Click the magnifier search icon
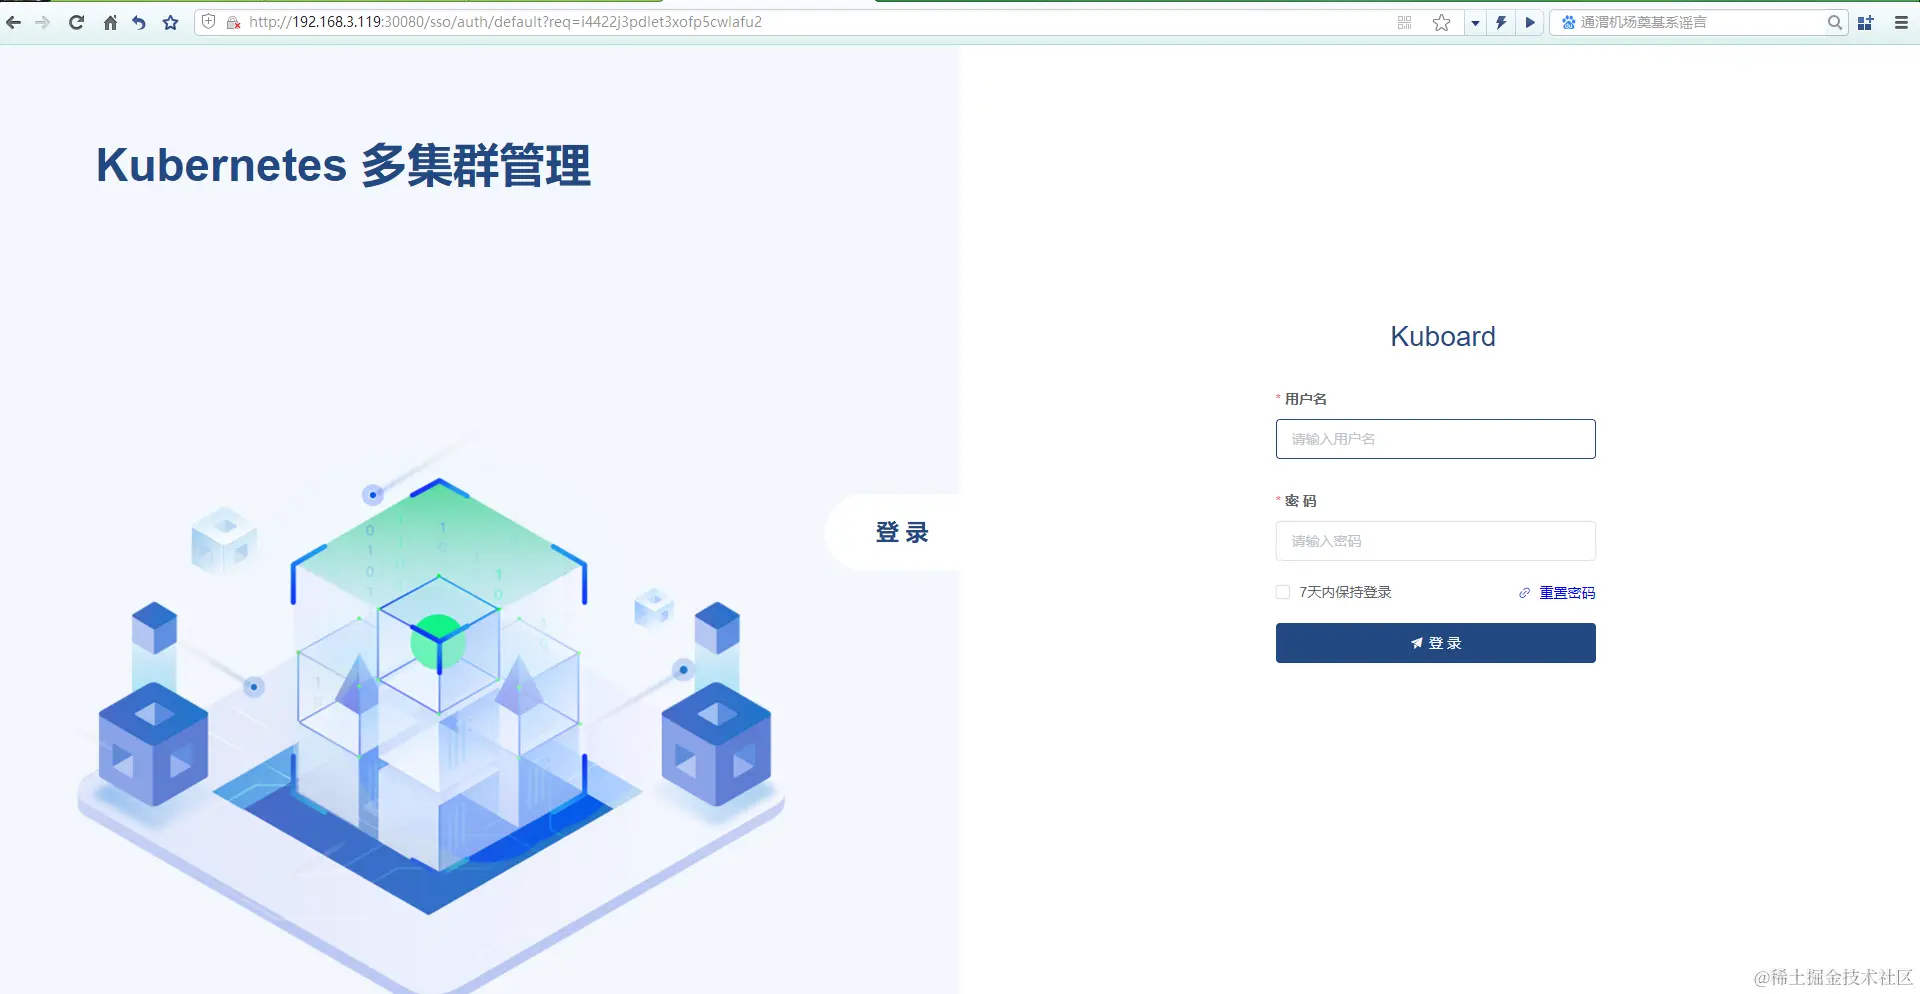The image size is (1920, 994). (1835, 22)
